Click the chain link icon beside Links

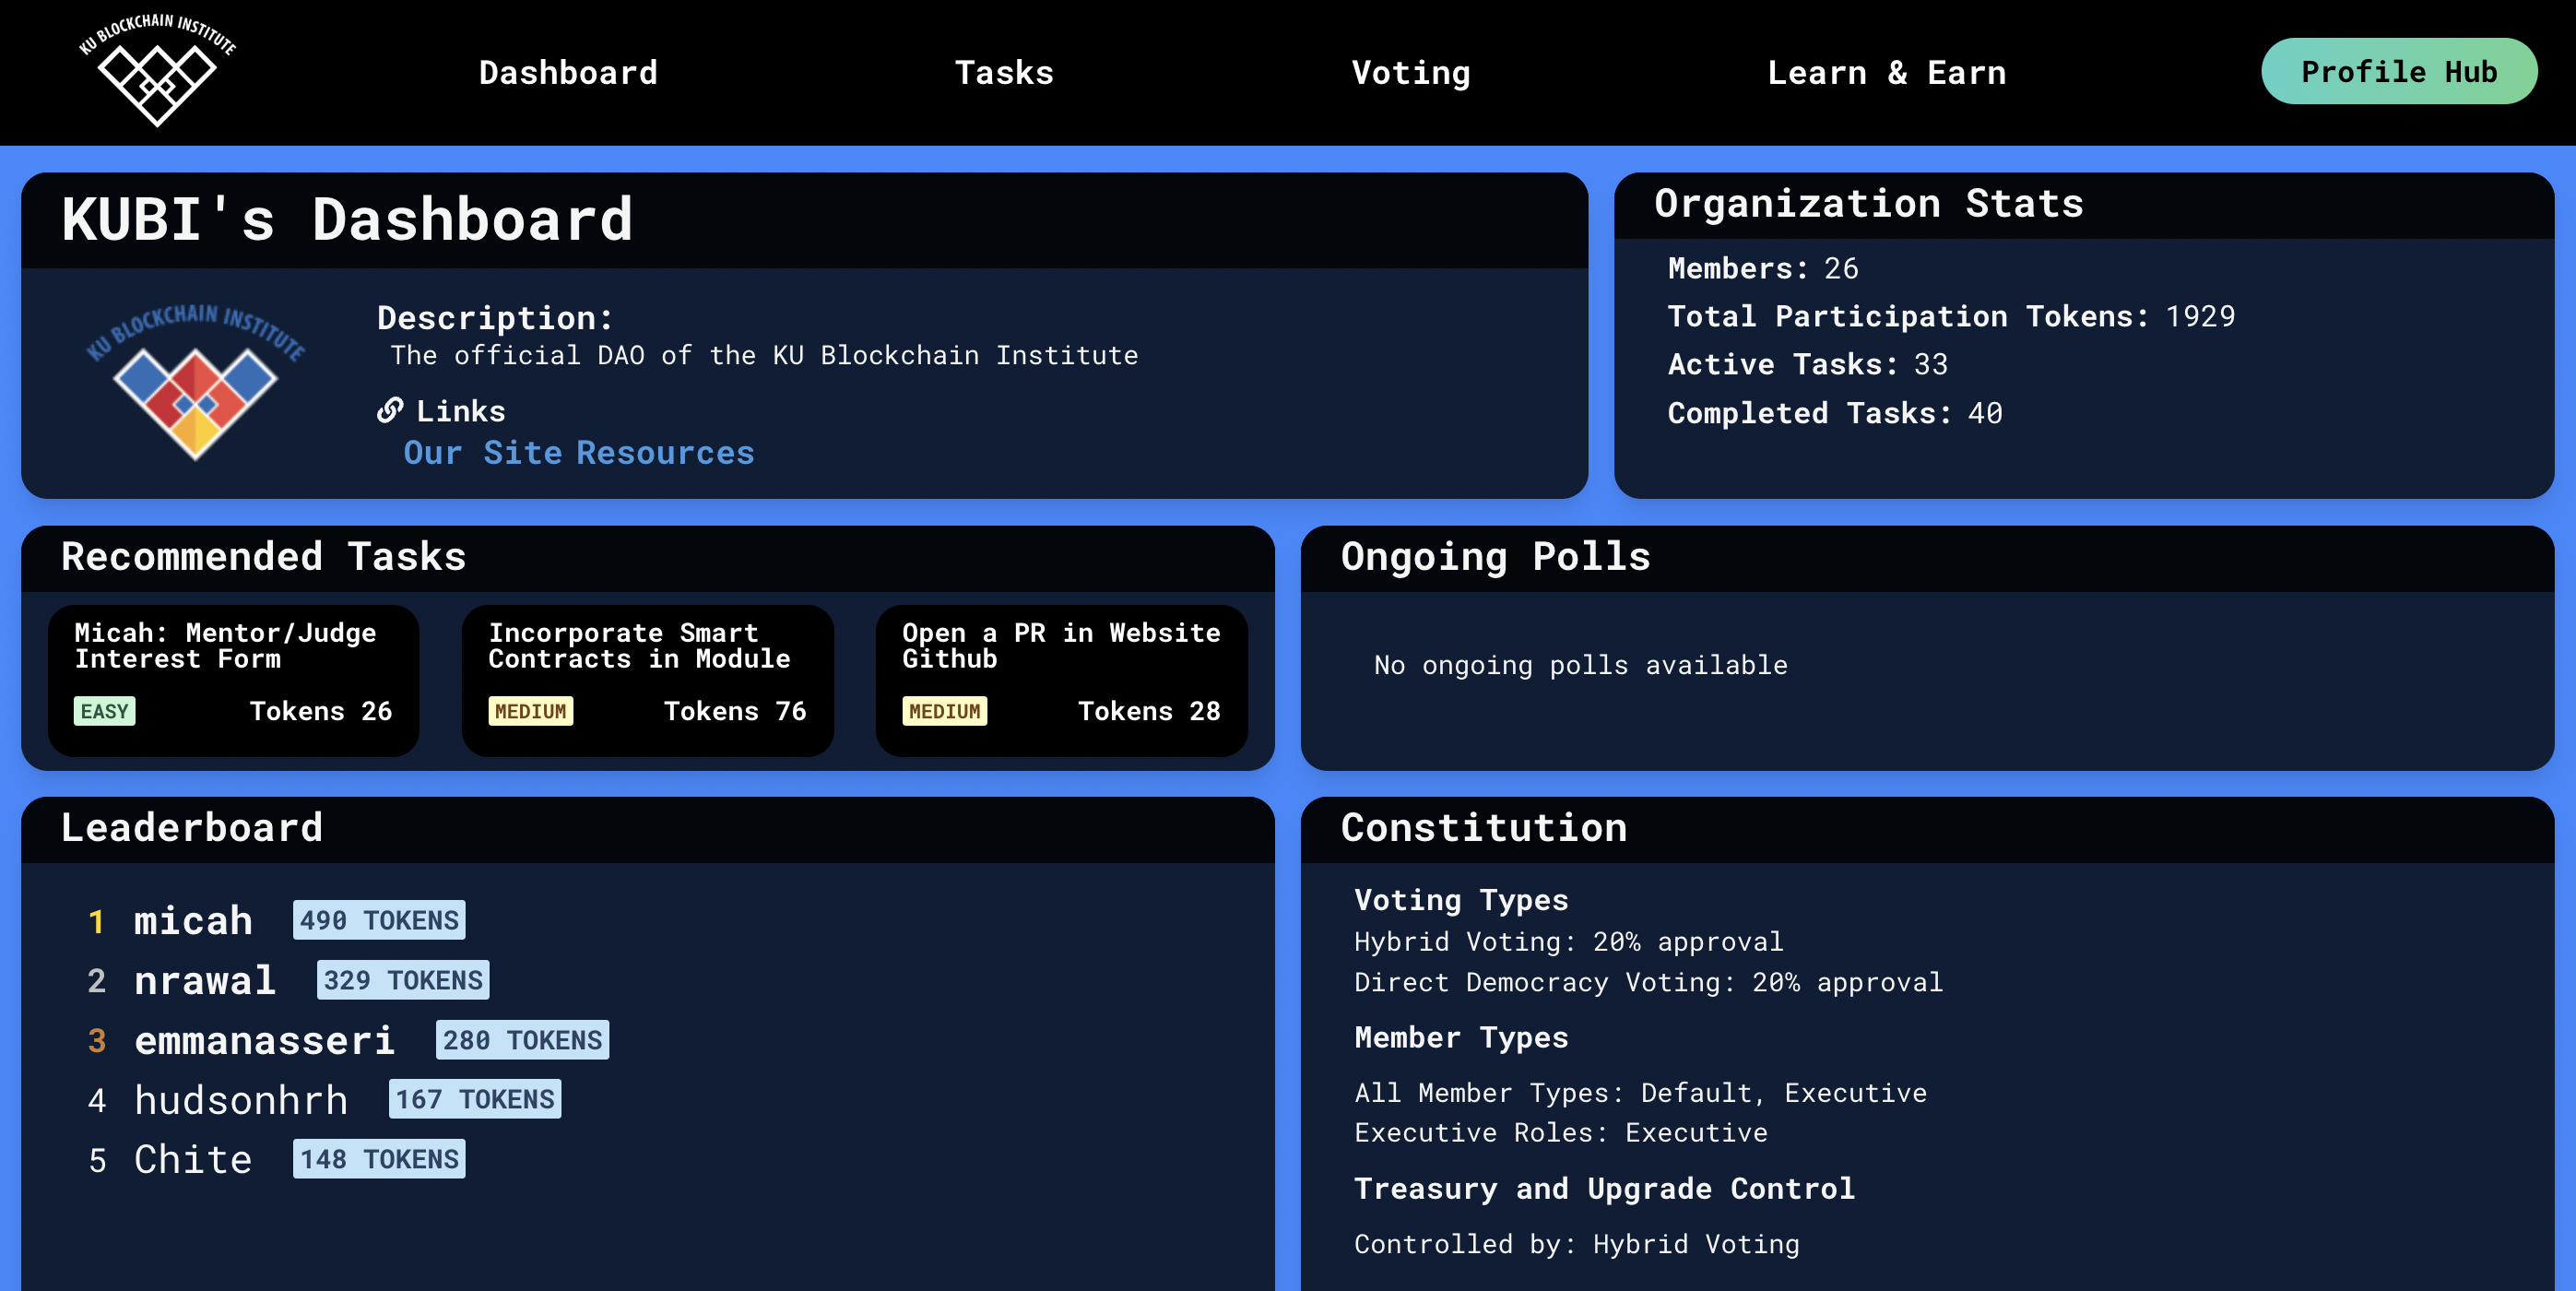click(390, 410)
